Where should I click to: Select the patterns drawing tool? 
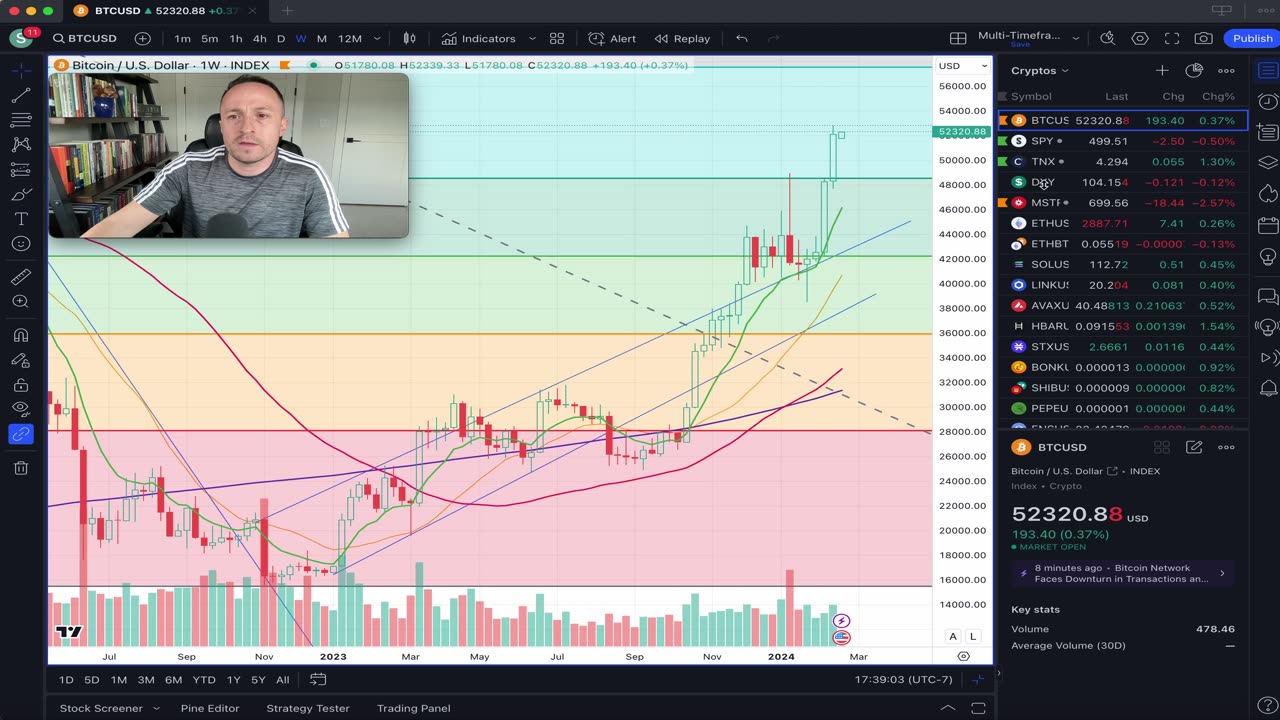click(20, 145)
